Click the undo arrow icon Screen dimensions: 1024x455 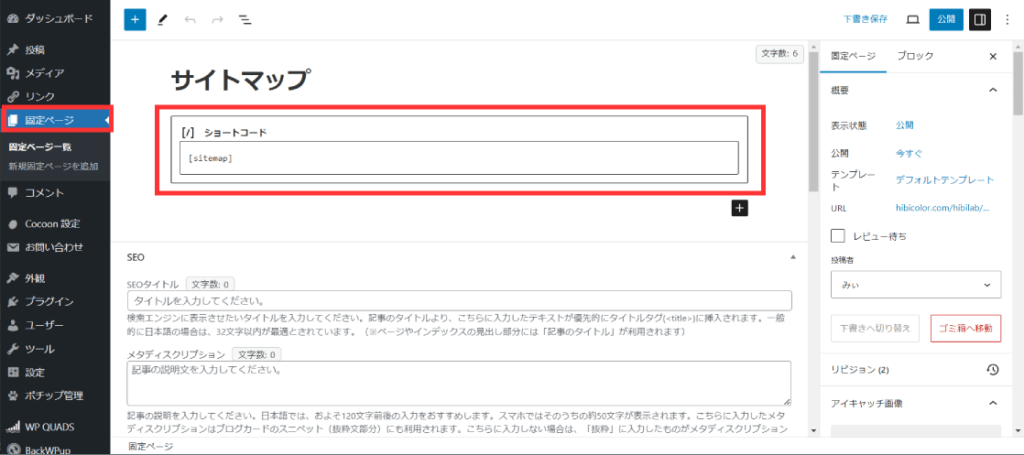click(190, 19)
